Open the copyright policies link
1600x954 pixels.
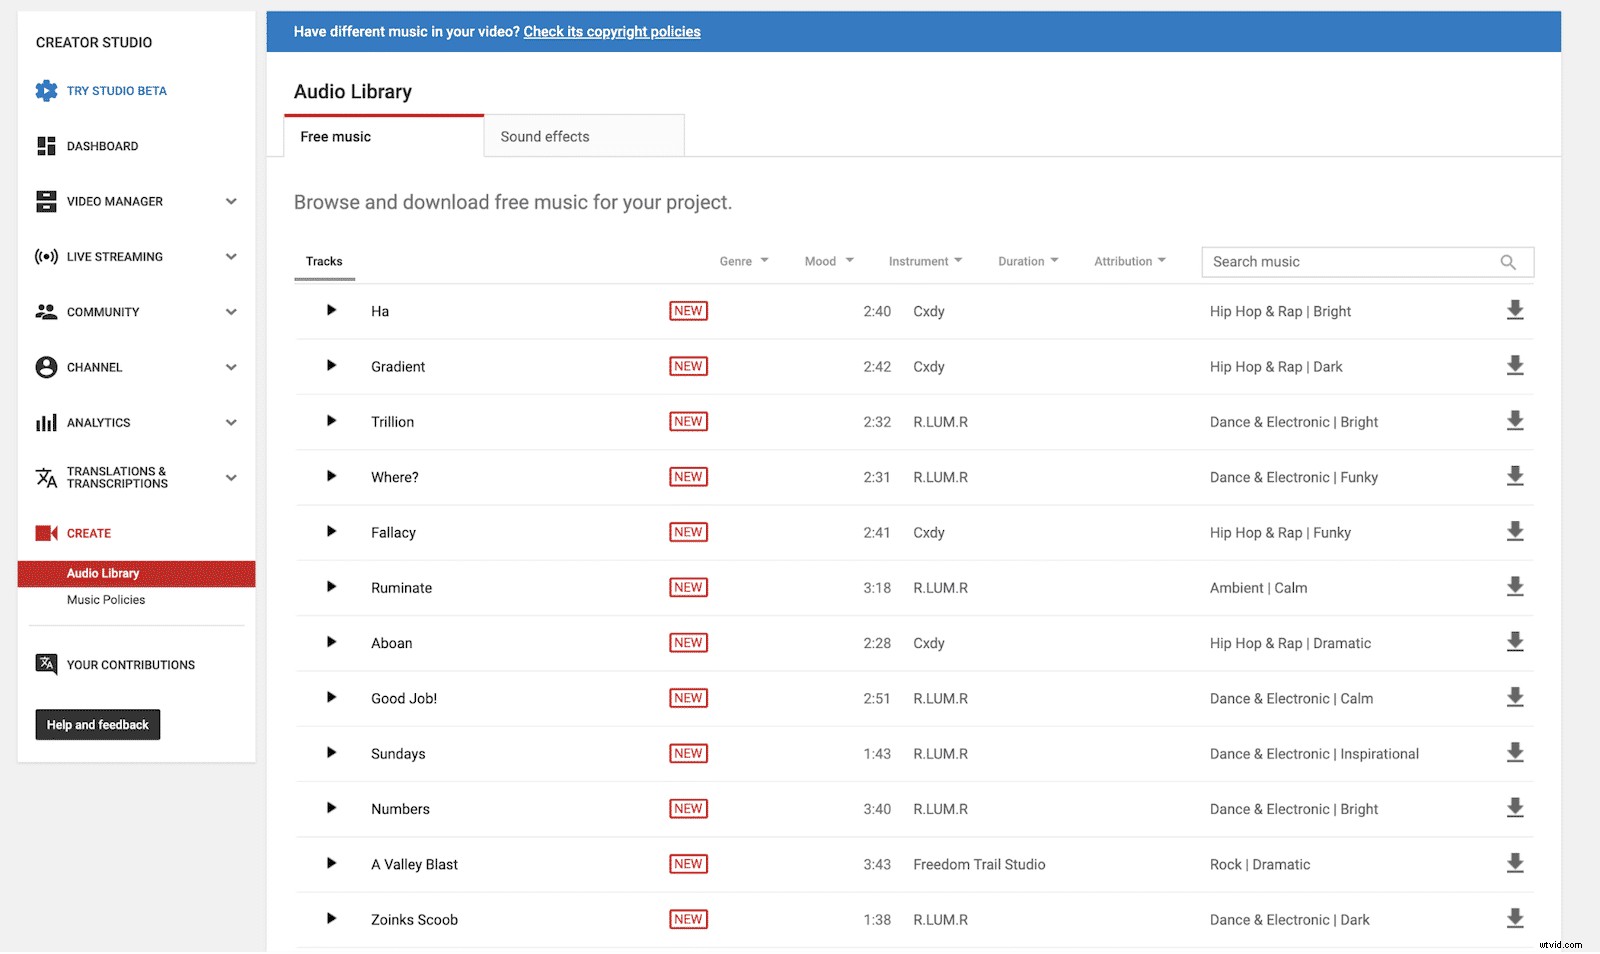coord(611,31)
